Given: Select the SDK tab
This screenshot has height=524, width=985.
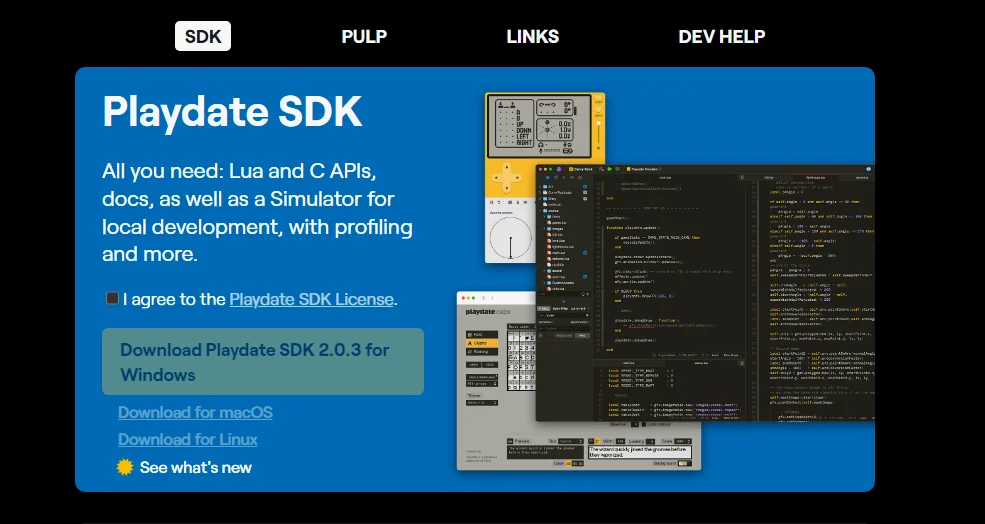Looking at the screenshot, I should pyautogui.click(x=203, y=36).
